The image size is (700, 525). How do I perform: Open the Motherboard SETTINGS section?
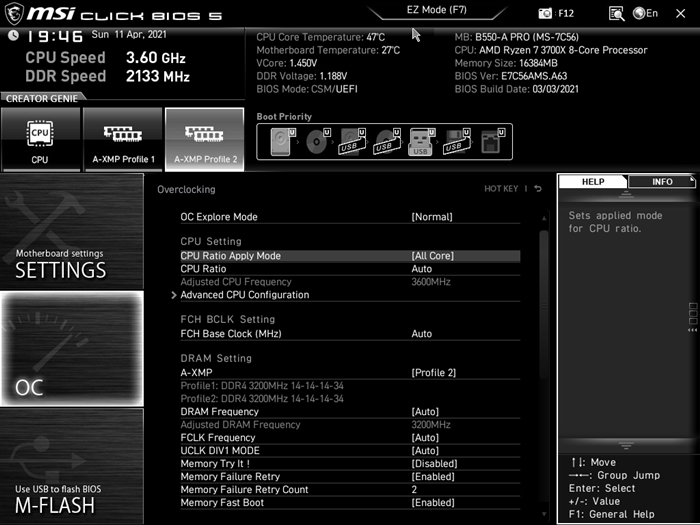[x=72, y=232]
